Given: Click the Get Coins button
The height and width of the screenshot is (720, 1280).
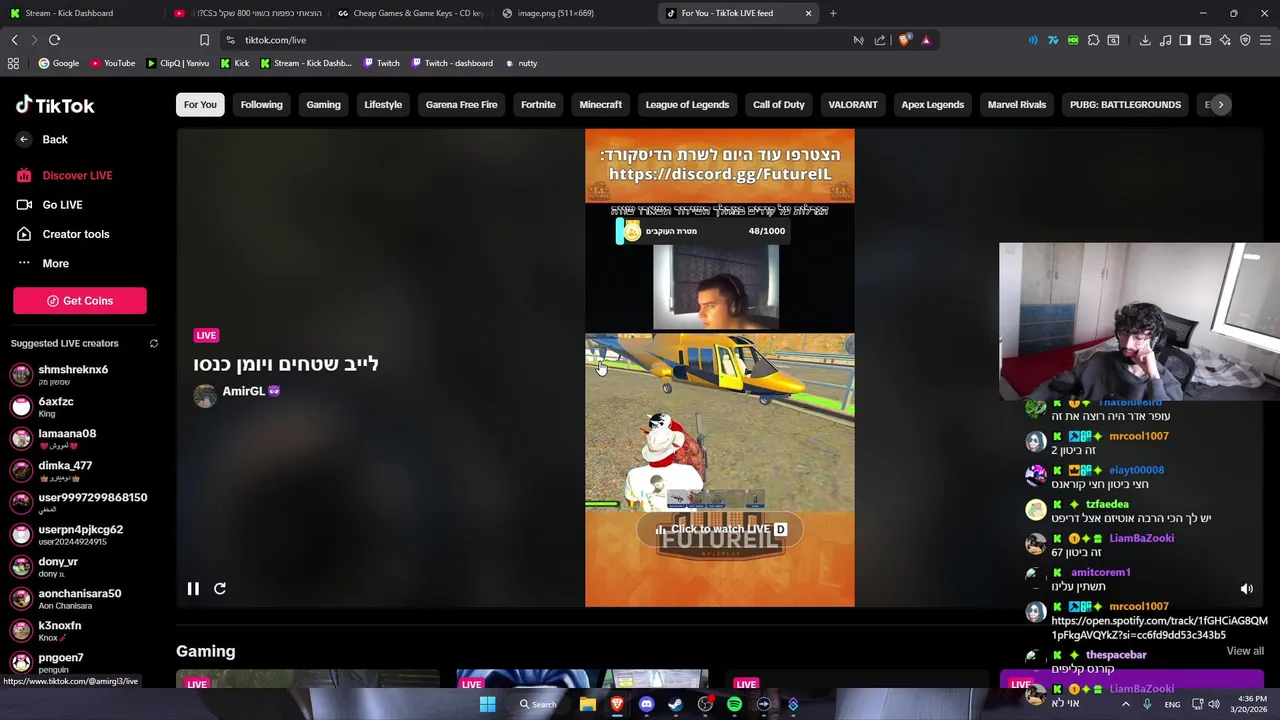Looking at the screenshot, I should click(80, 301).
